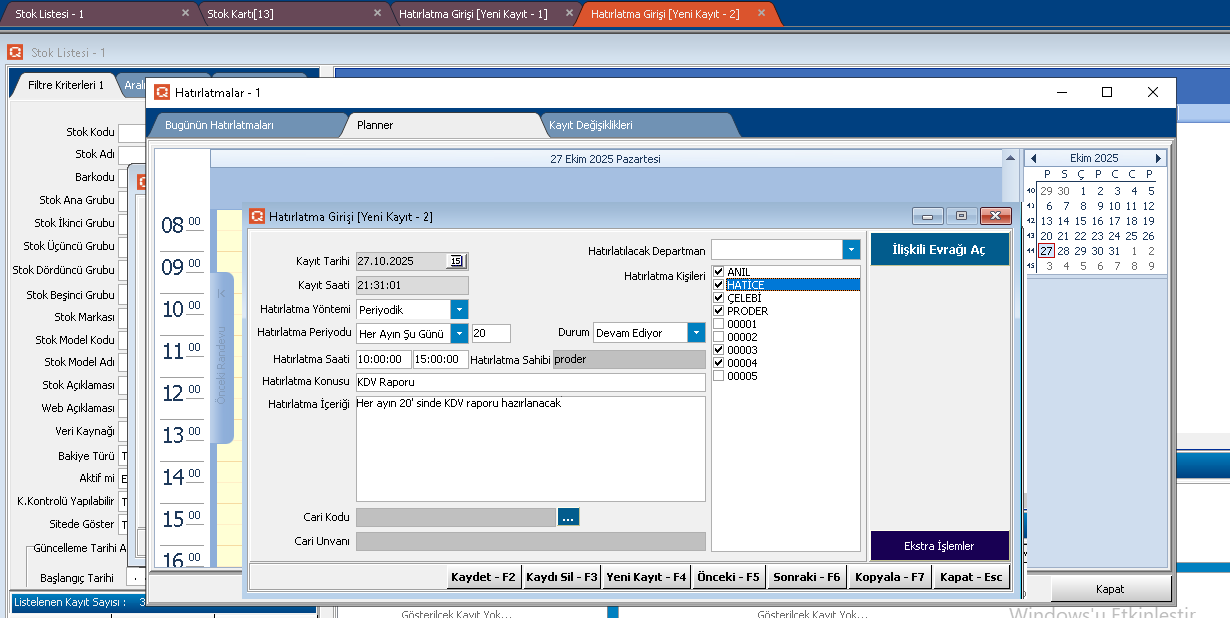Open the Durum status dropdown
Screen dimensions: 1230x618
(696, 333)
